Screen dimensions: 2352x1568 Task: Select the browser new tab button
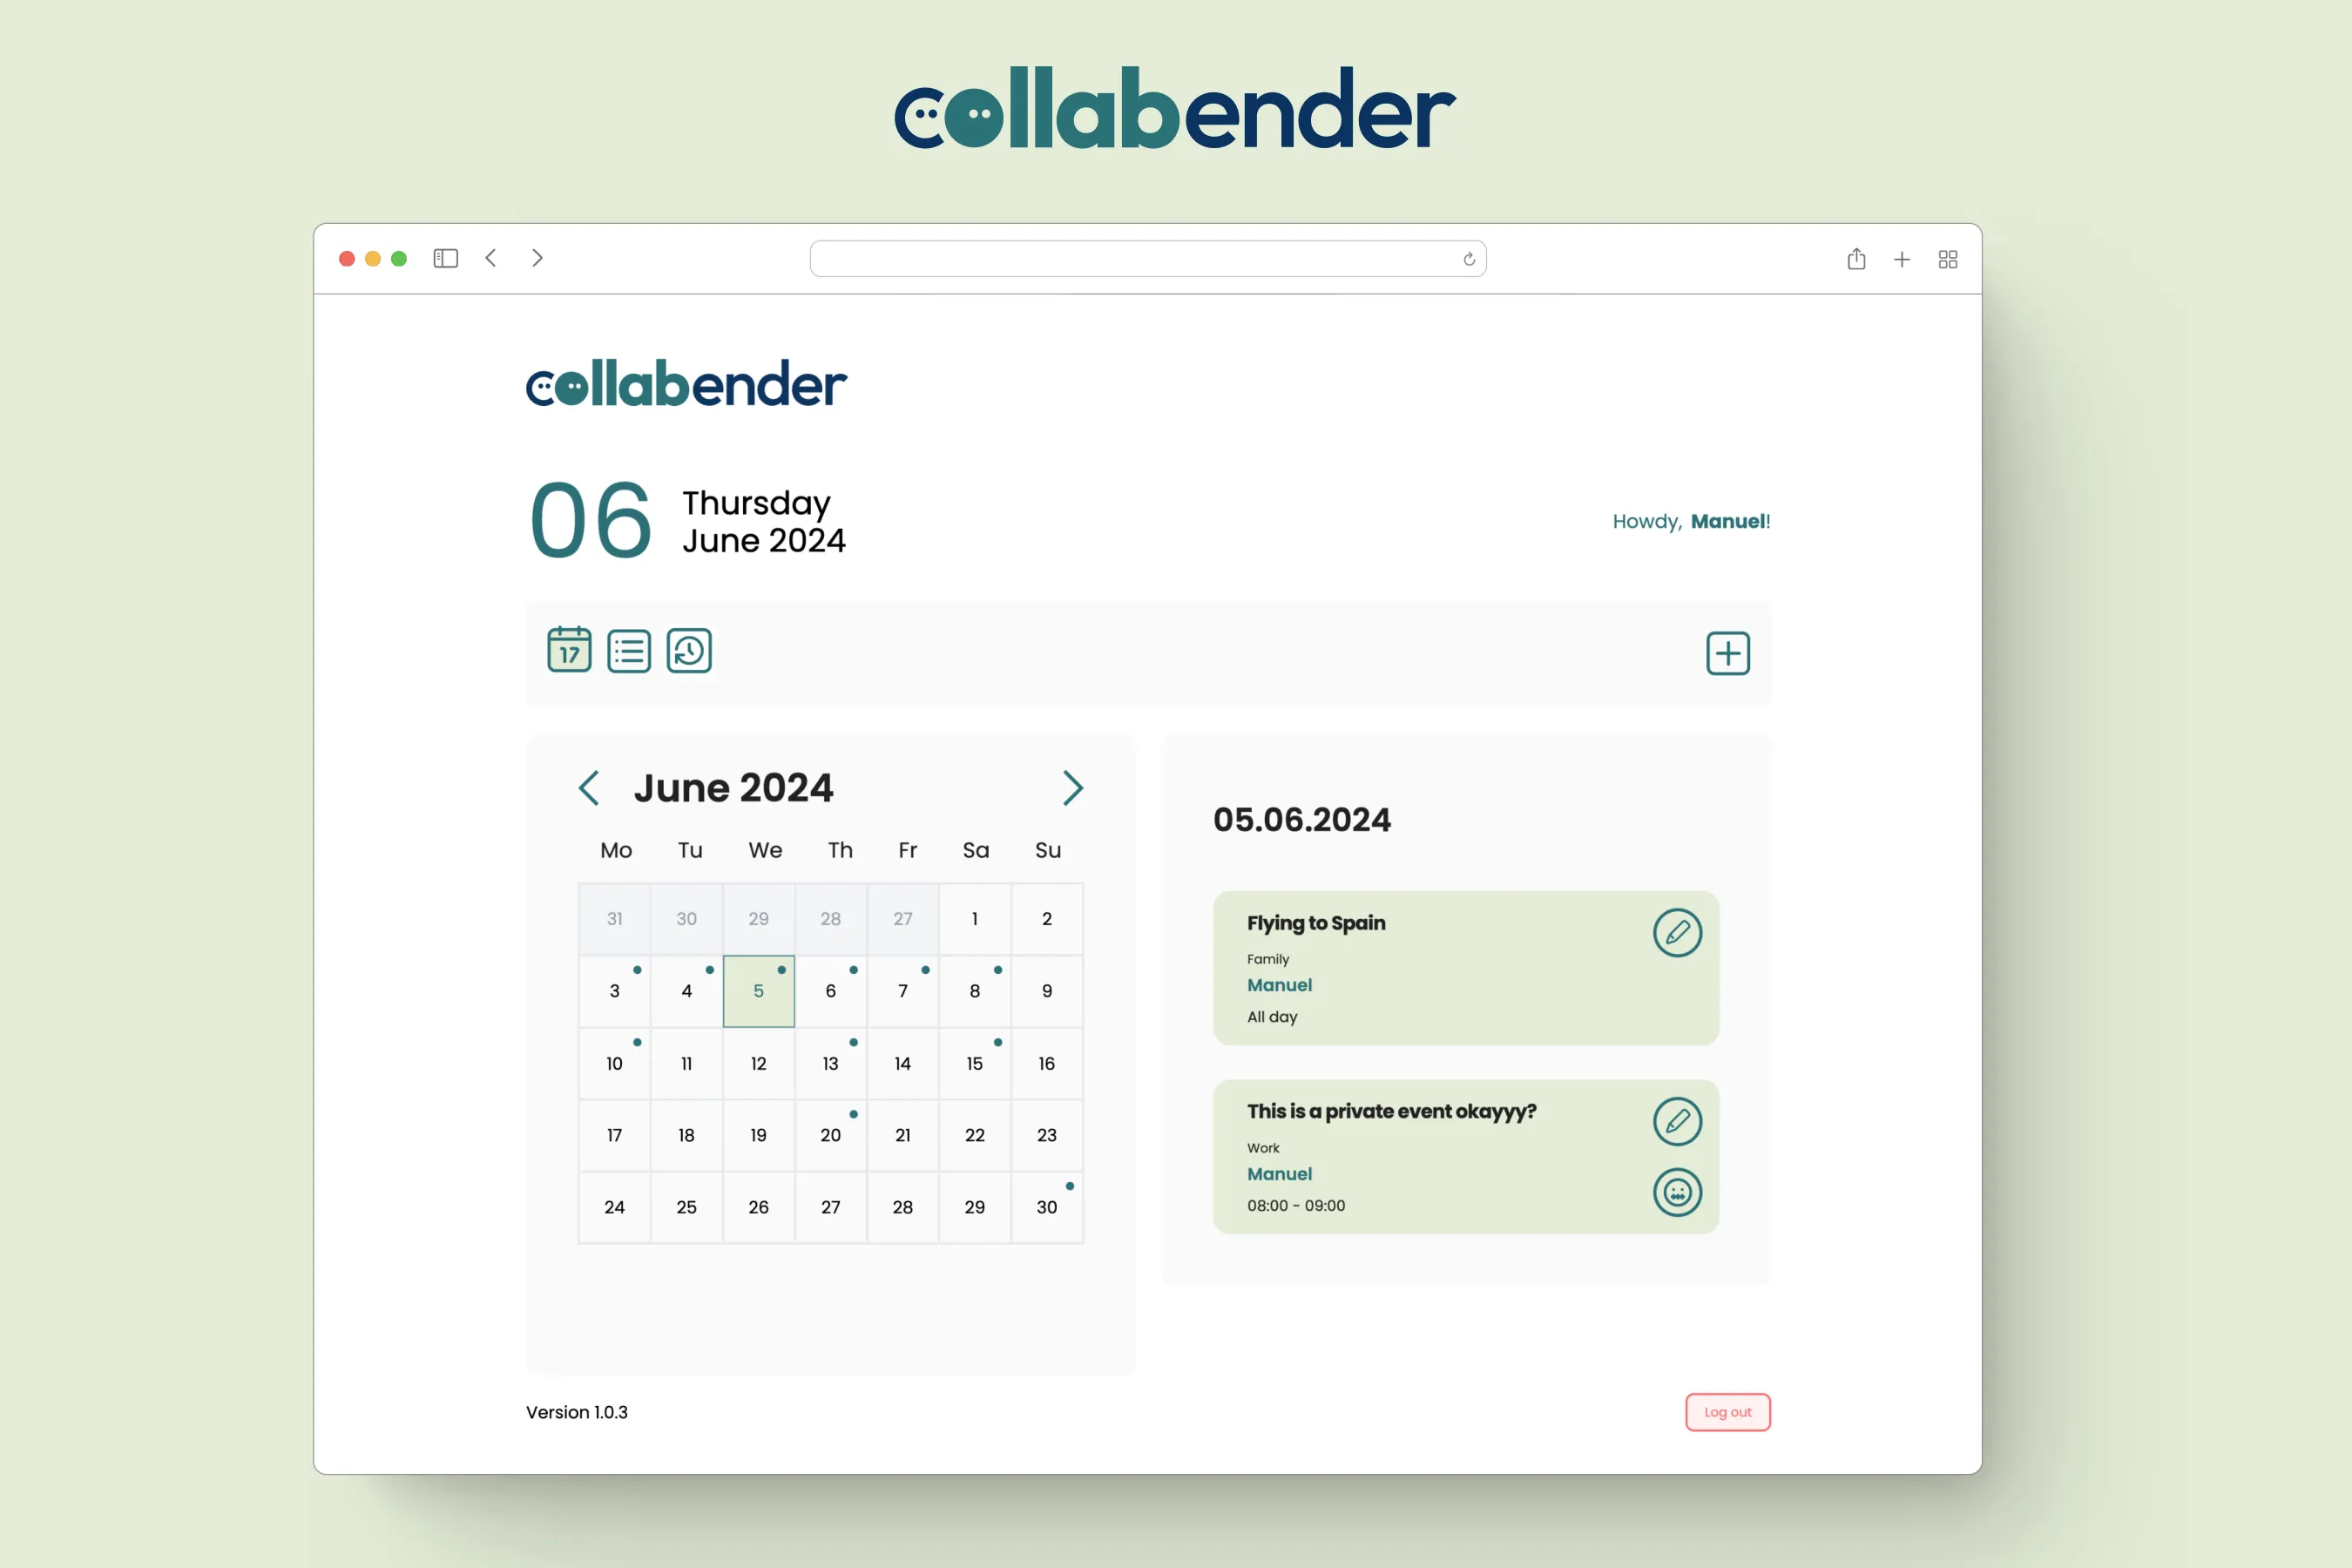click(1903, 259)
